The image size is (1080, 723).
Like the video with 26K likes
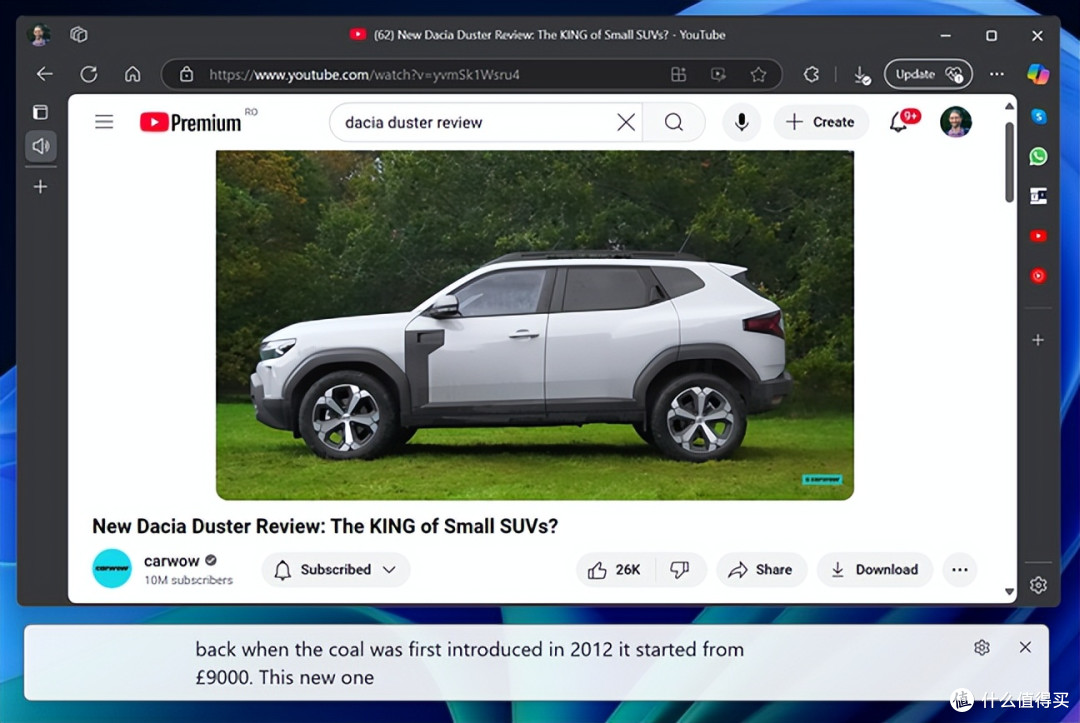[614, 569]
